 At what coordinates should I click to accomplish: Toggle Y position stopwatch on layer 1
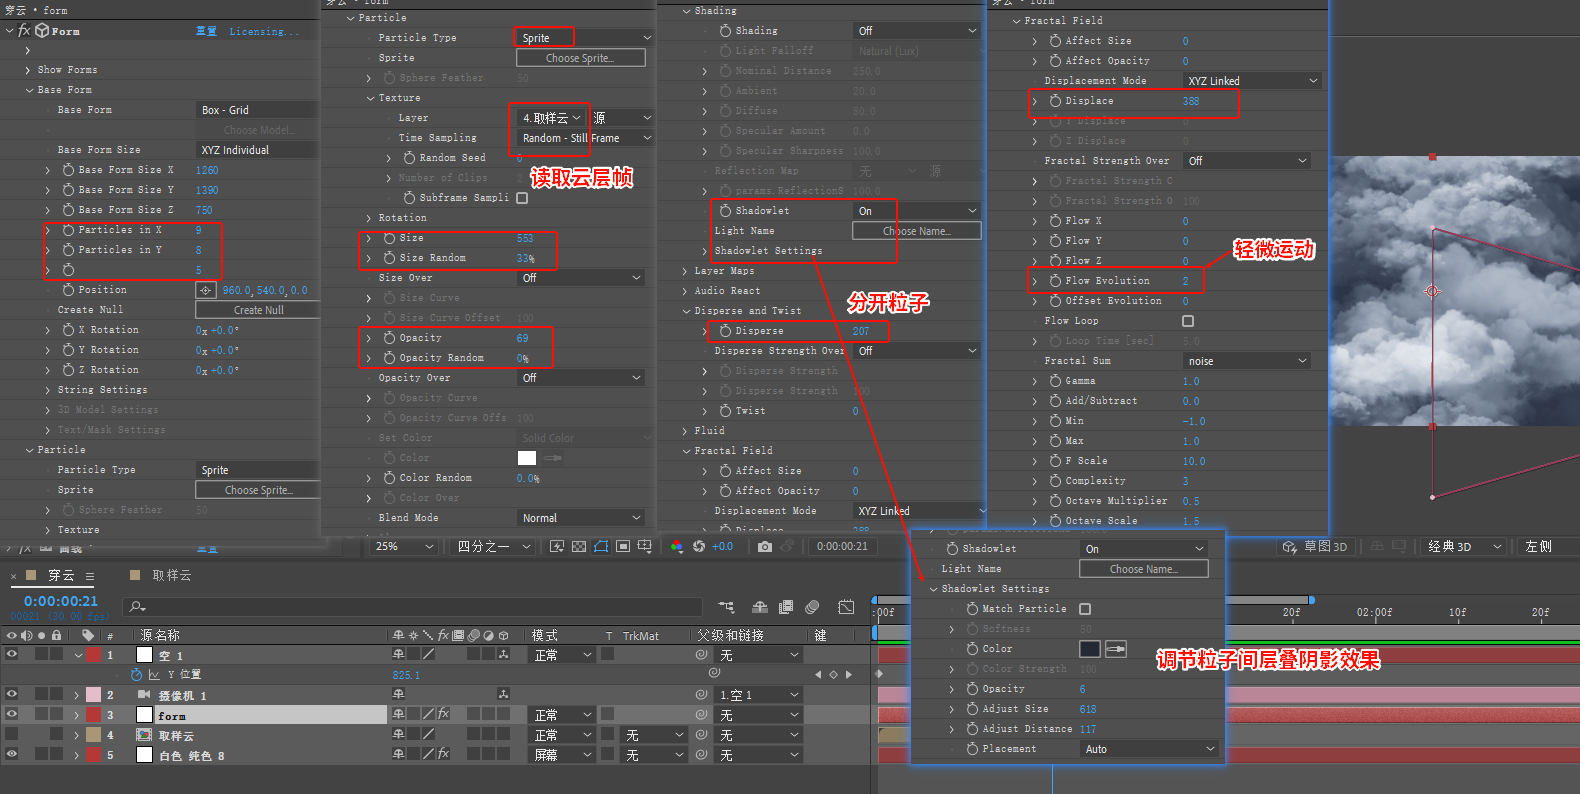click(x=137, y=675)
